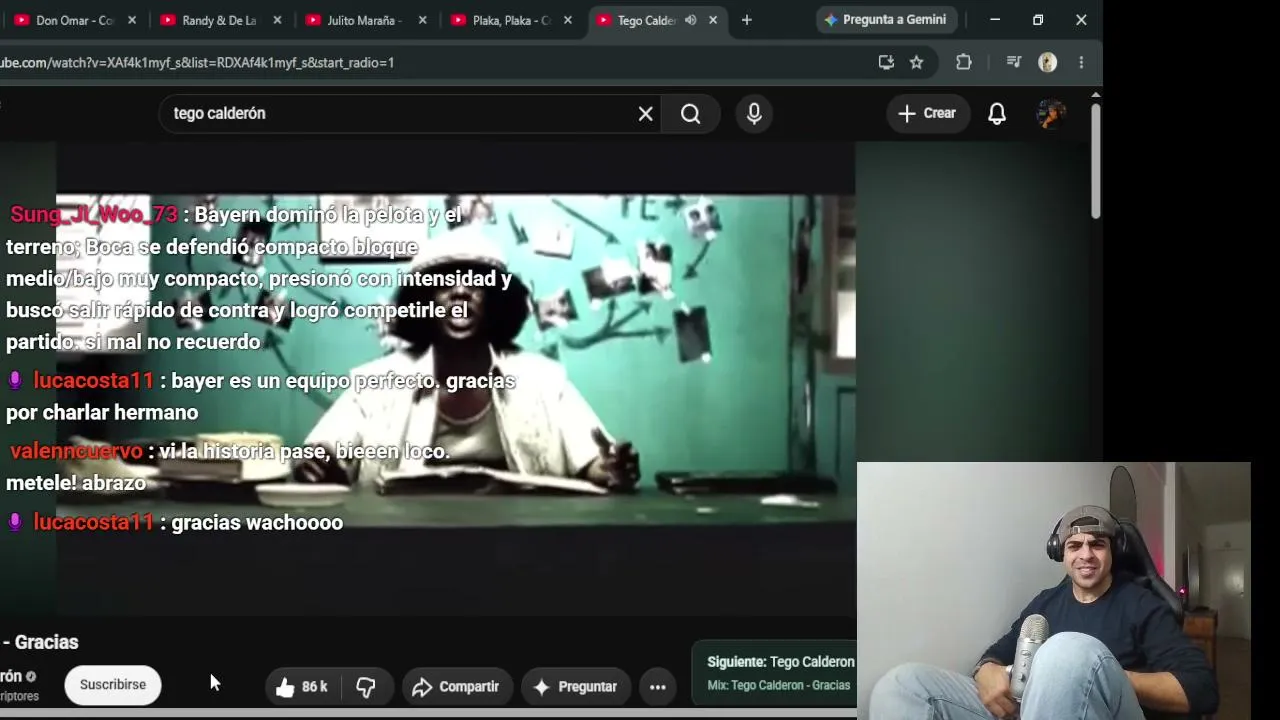Subscribe with the Suscribirse button
The height and width of the screenshot is (720, 1280).
[113, 685]
